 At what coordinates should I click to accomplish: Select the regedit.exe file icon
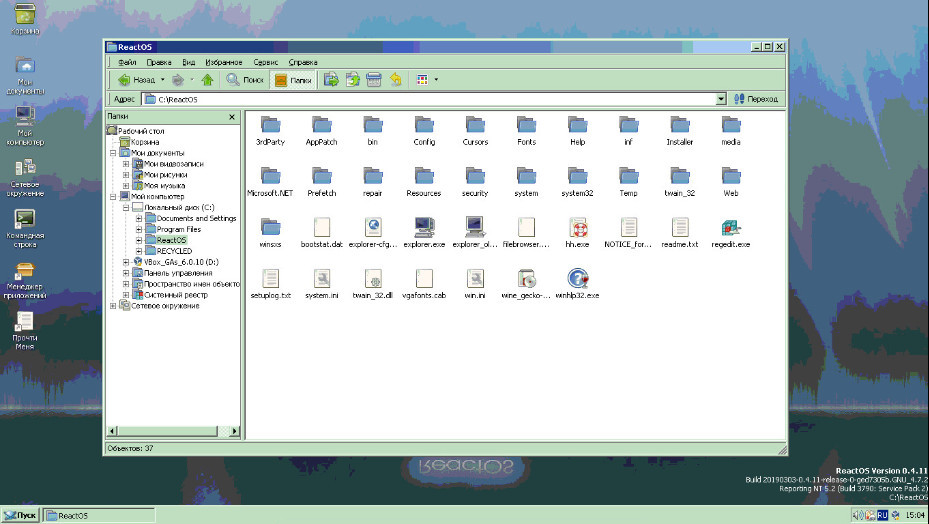pos(731,226)
